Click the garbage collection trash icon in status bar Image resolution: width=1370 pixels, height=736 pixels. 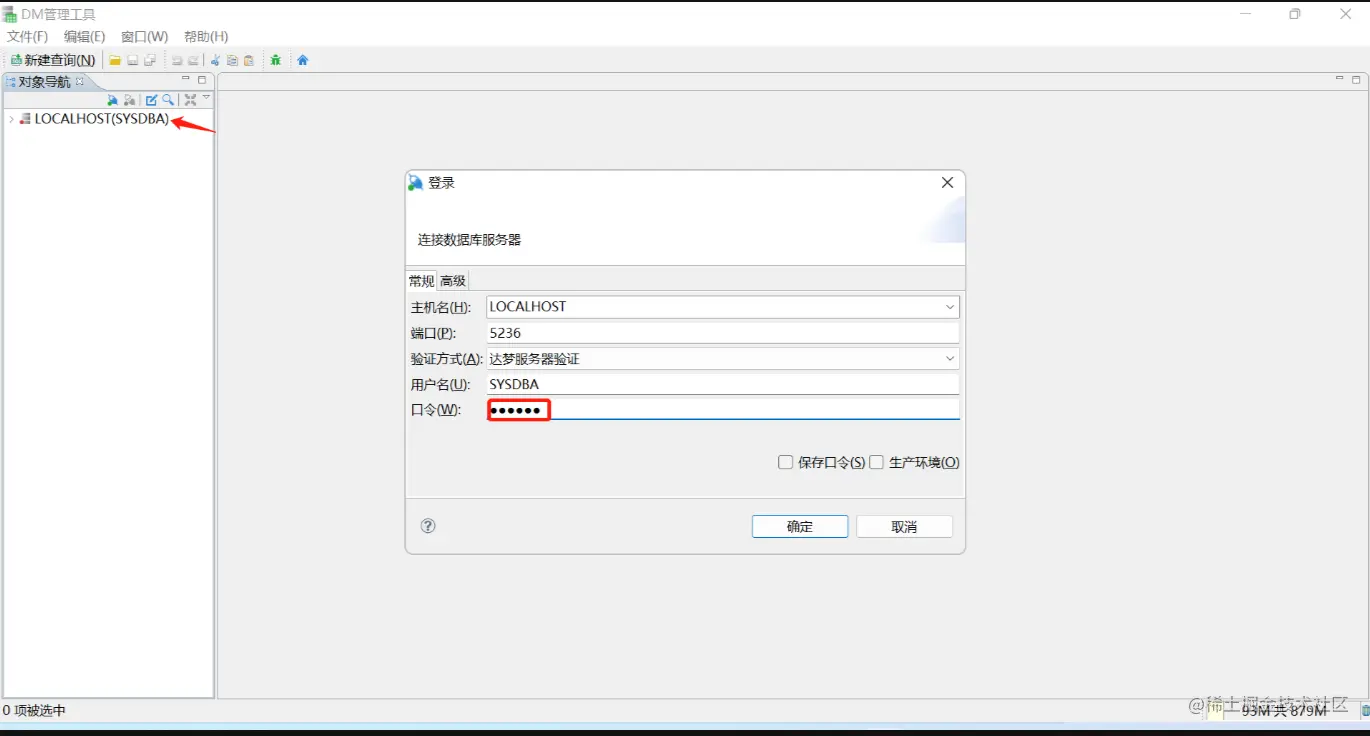pos(1365,710)
